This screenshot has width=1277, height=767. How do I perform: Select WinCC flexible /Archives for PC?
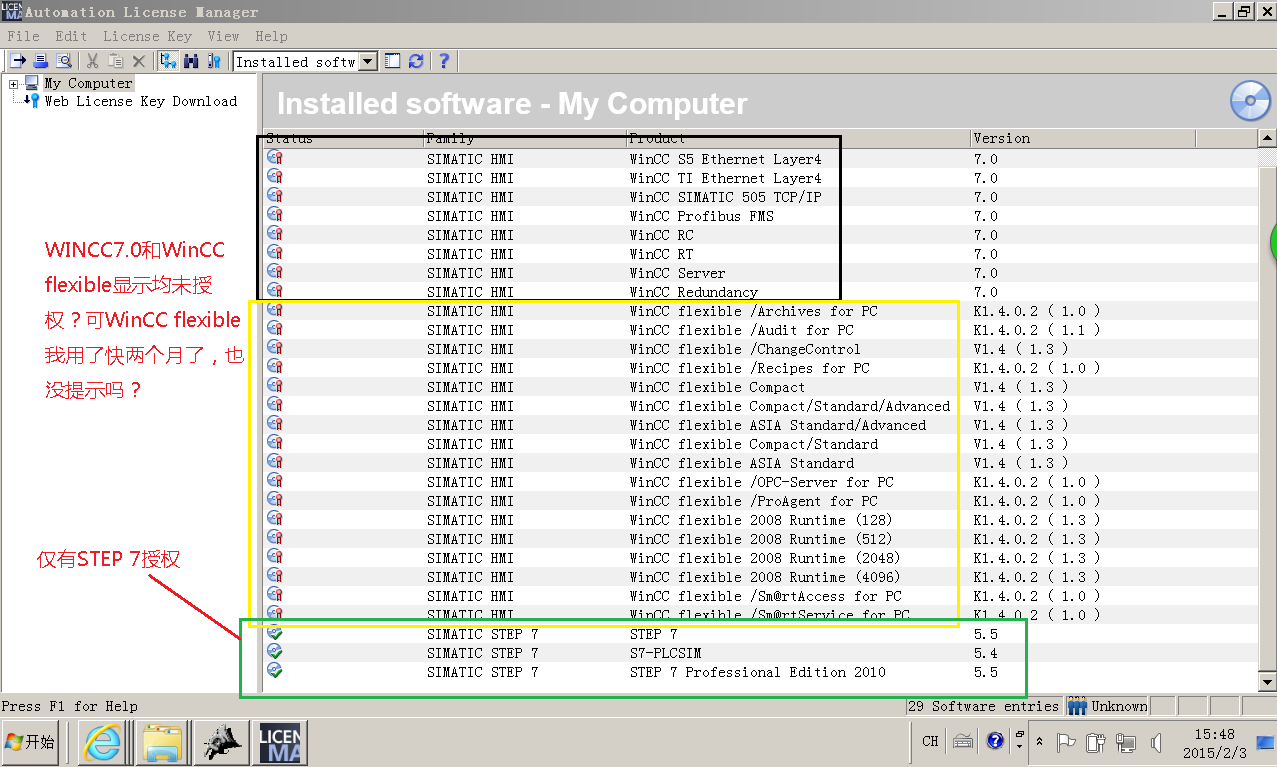pyautogui.click(x=753, y=311)
